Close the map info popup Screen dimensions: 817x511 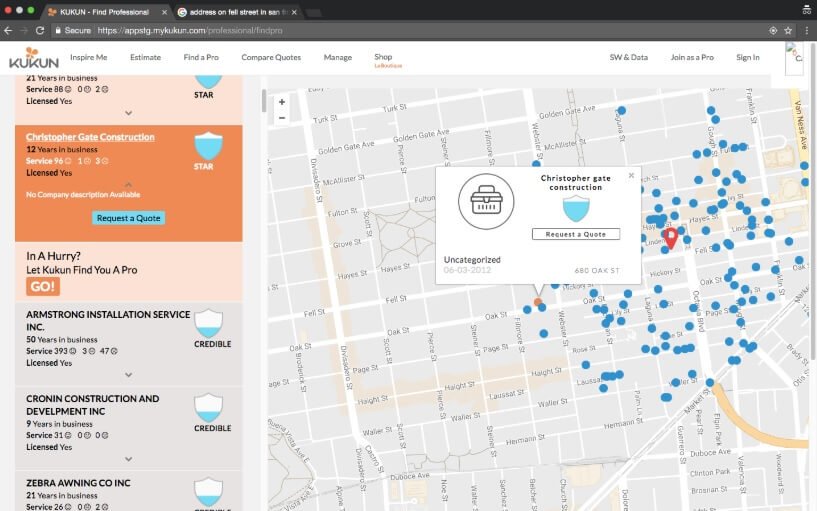pyautogui.click(x=632, y=176)
